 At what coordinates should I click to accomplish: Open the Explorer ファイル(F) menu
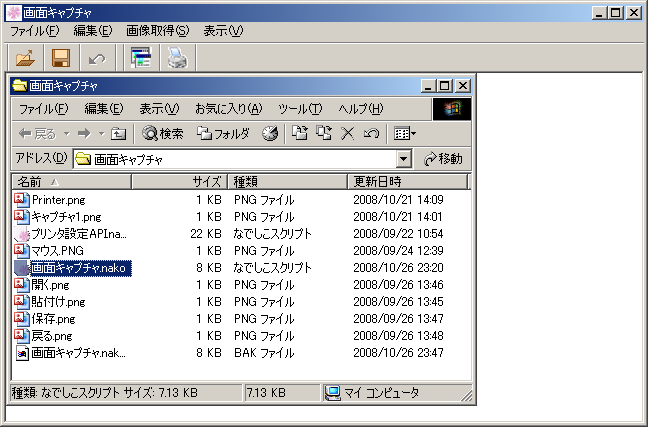pyautogui.click(x=44, y=109)
